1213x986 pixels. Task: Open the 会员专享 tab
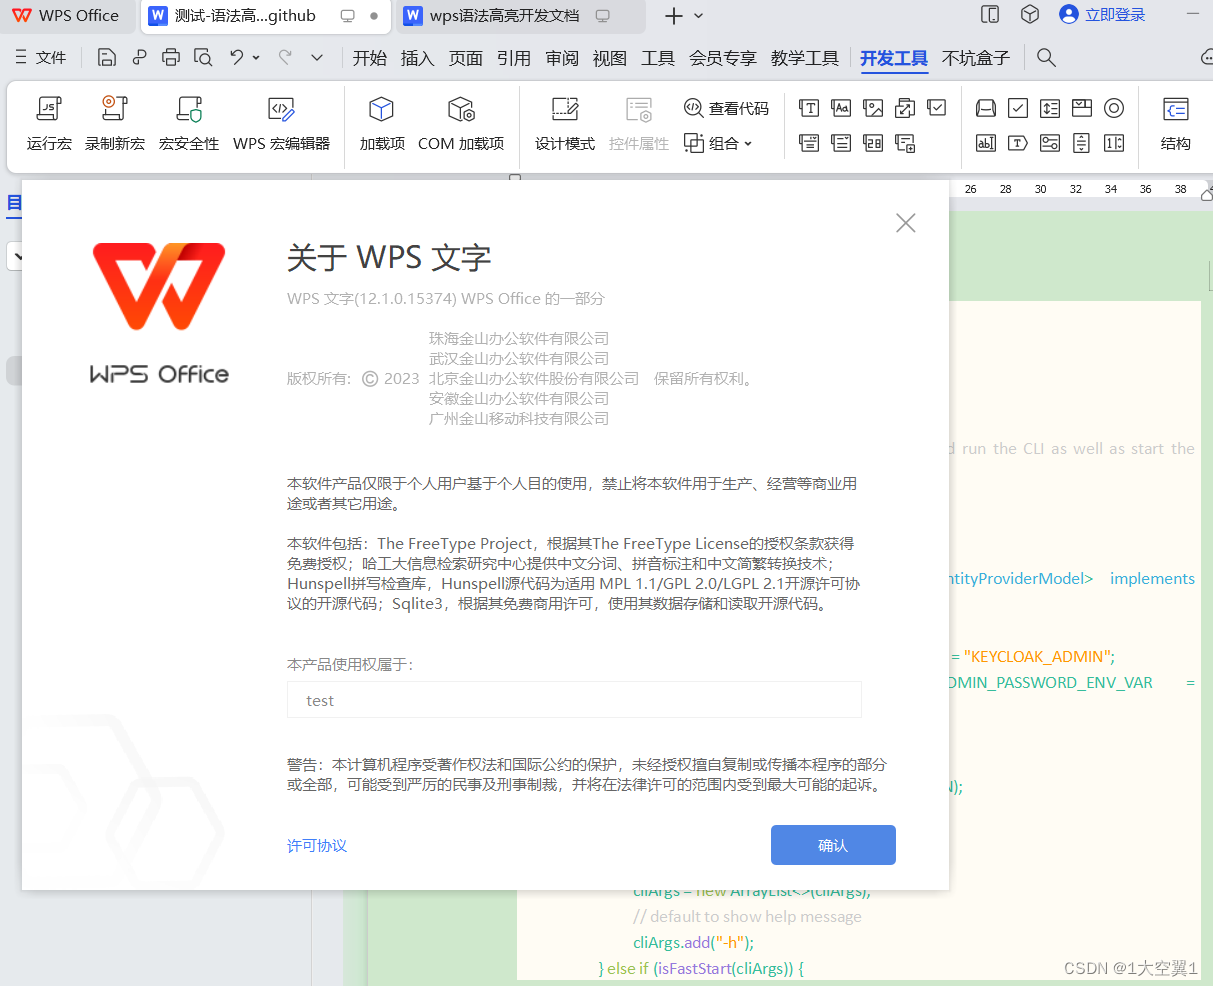coord(723,58)
